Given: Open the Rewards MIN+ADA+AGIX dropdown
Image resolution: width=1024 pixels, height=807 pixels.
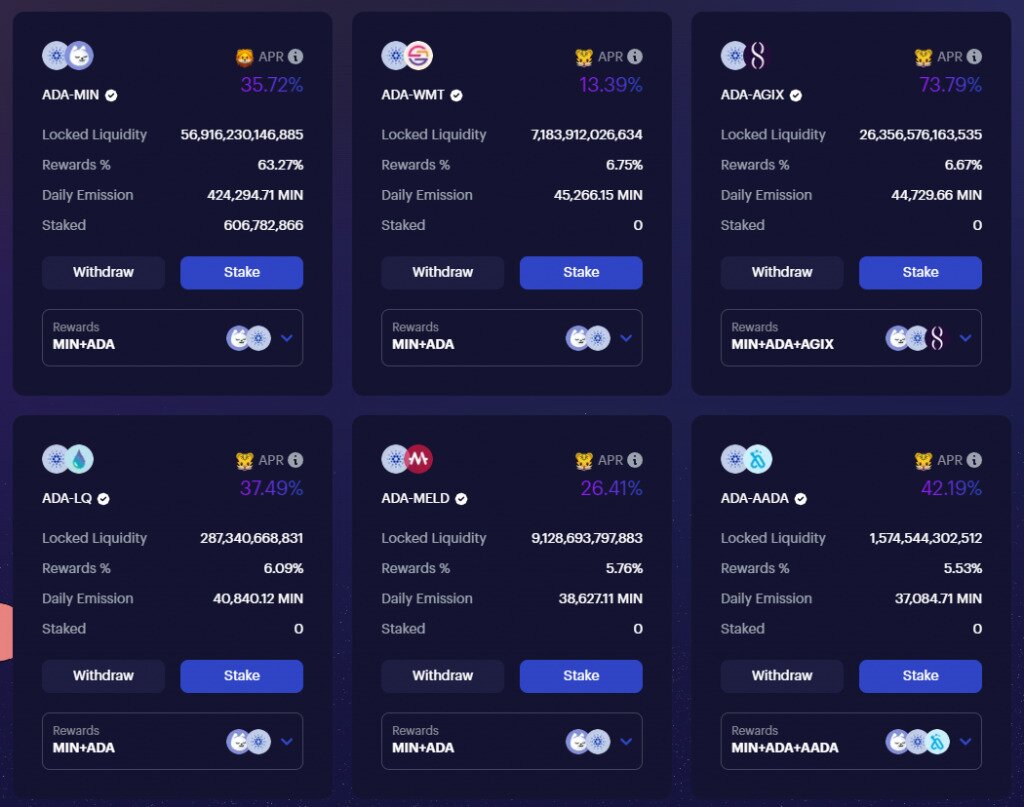Looking at the screenshot, I should (965, 338).
